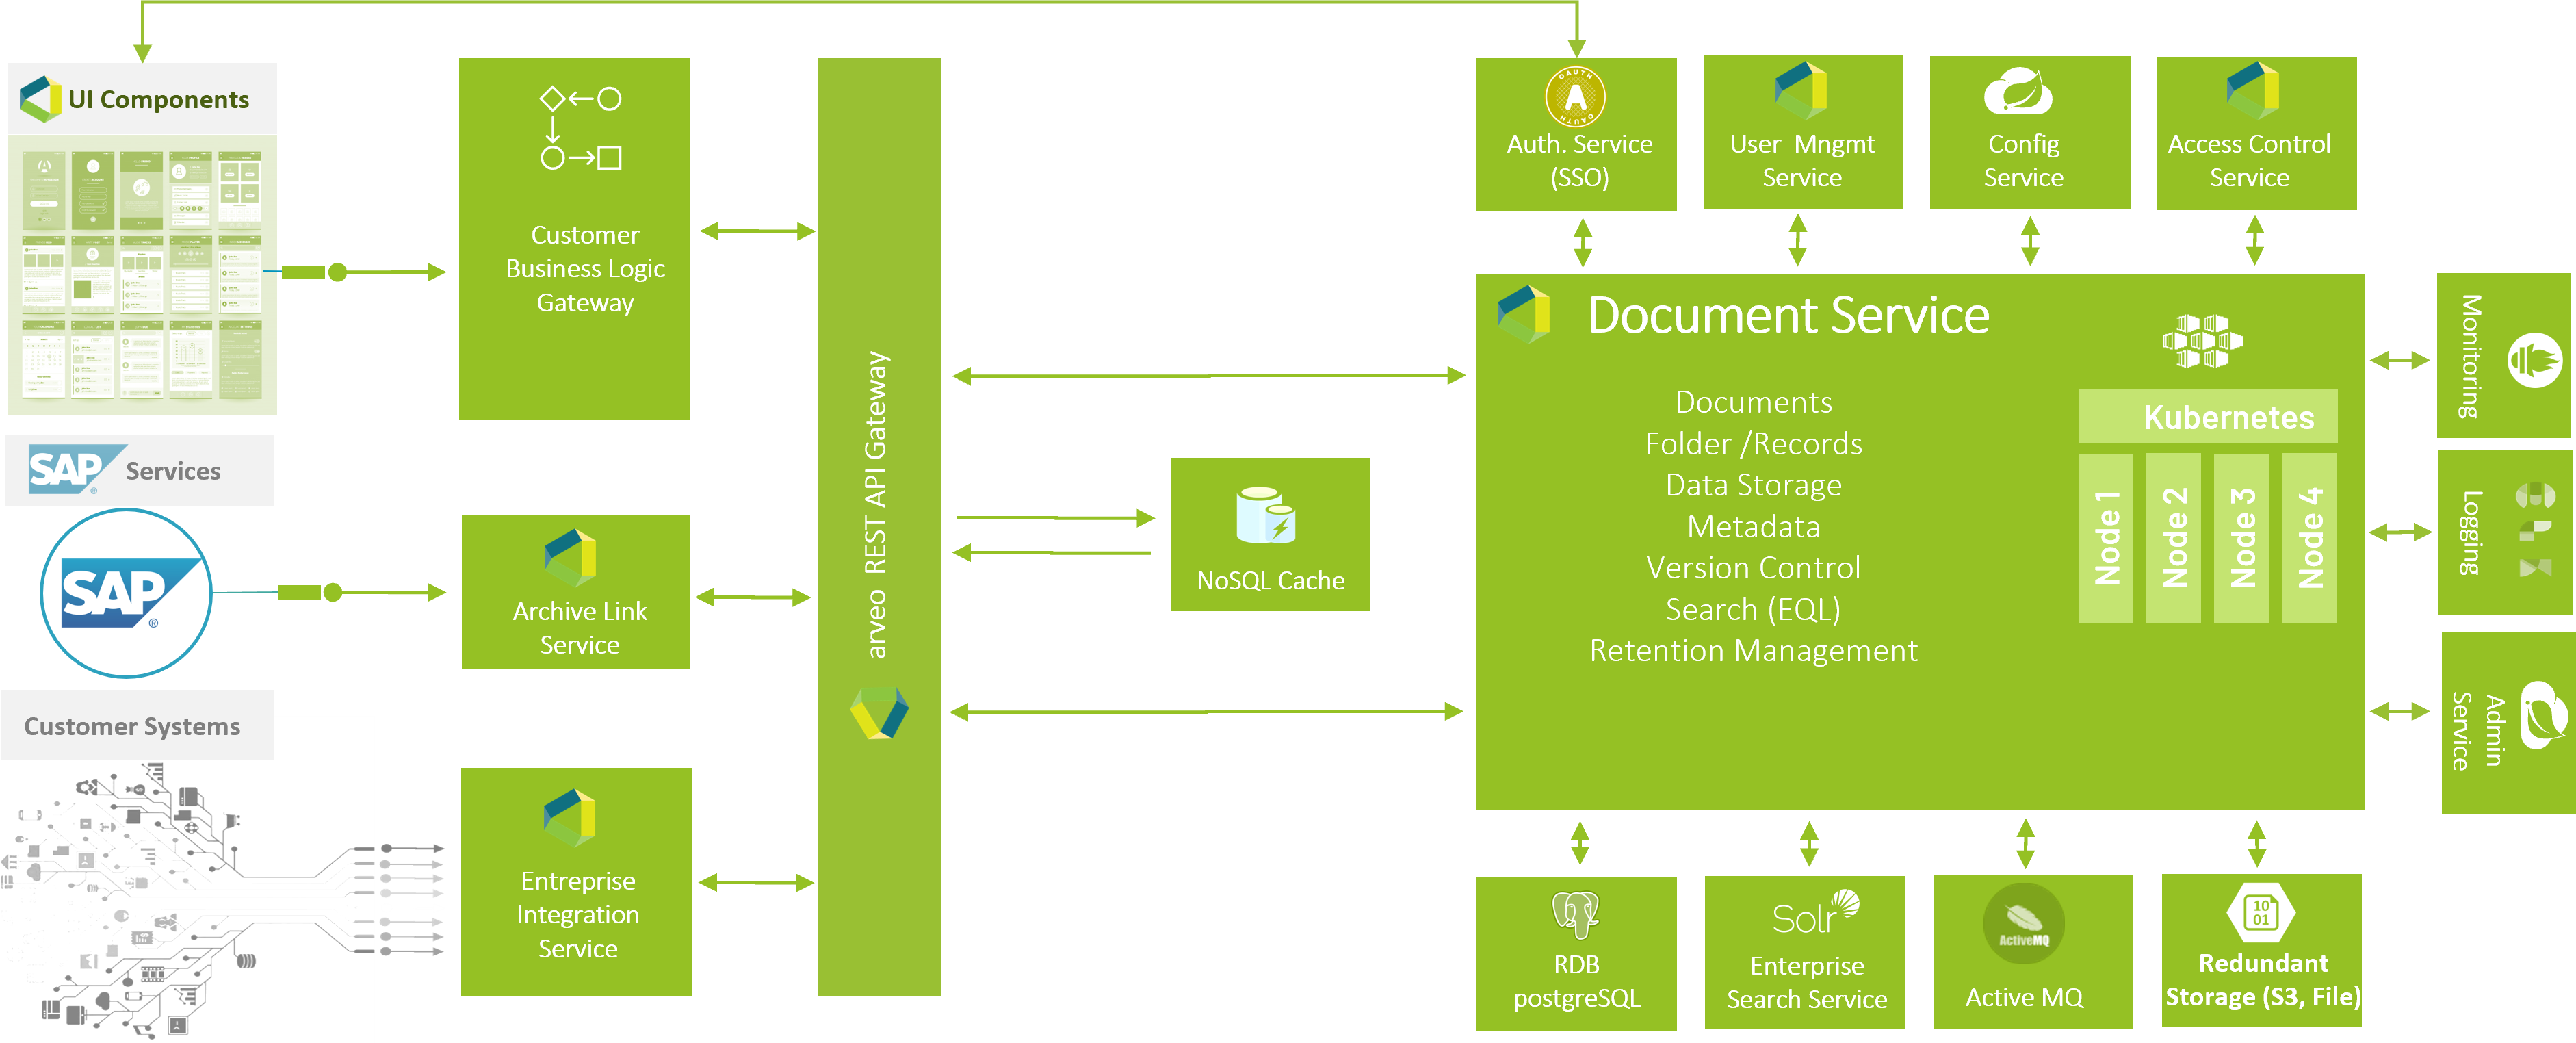Click the UI Components heading
This screenshot has height=1043, width=2576.
158,99
